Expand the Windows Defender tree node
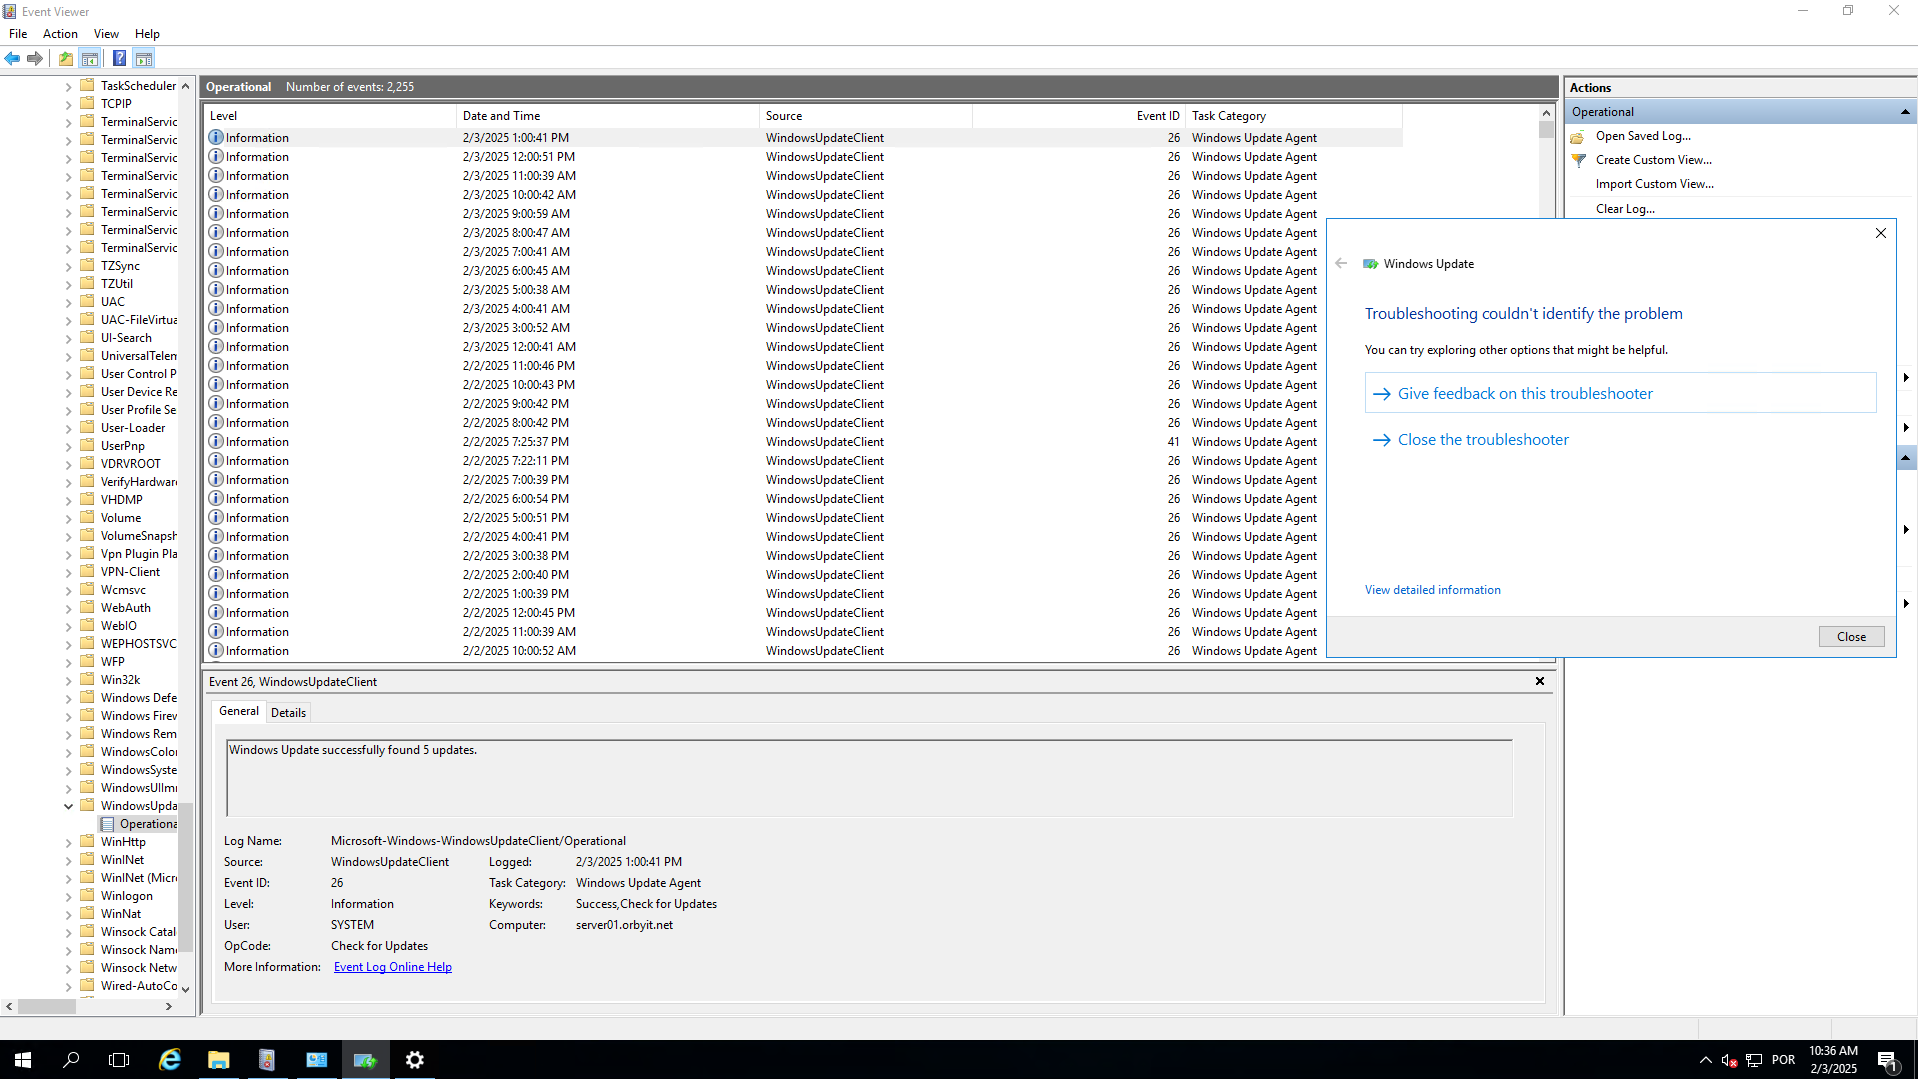Screen dimensions: 1918x1079 tap(68, 698)
